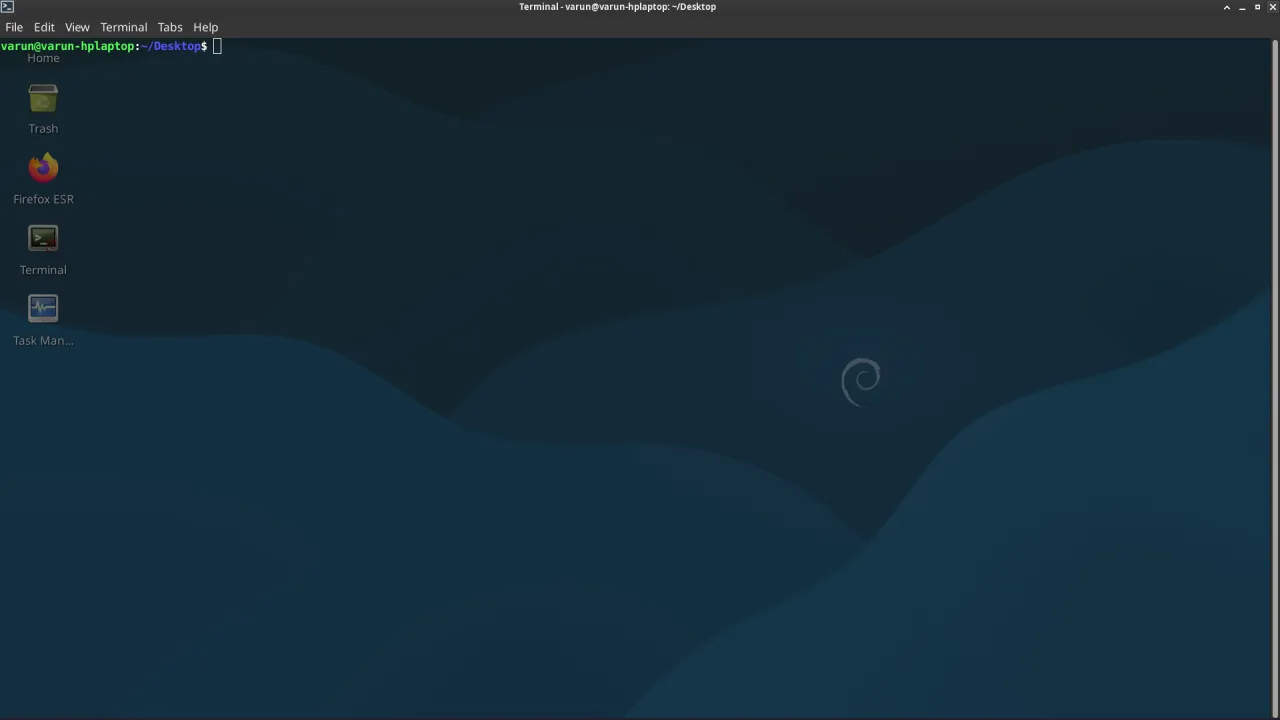This screenshot has width=1280, height=720.
Task: Click the window title showing Terminal session
Action: coord(617,7)
